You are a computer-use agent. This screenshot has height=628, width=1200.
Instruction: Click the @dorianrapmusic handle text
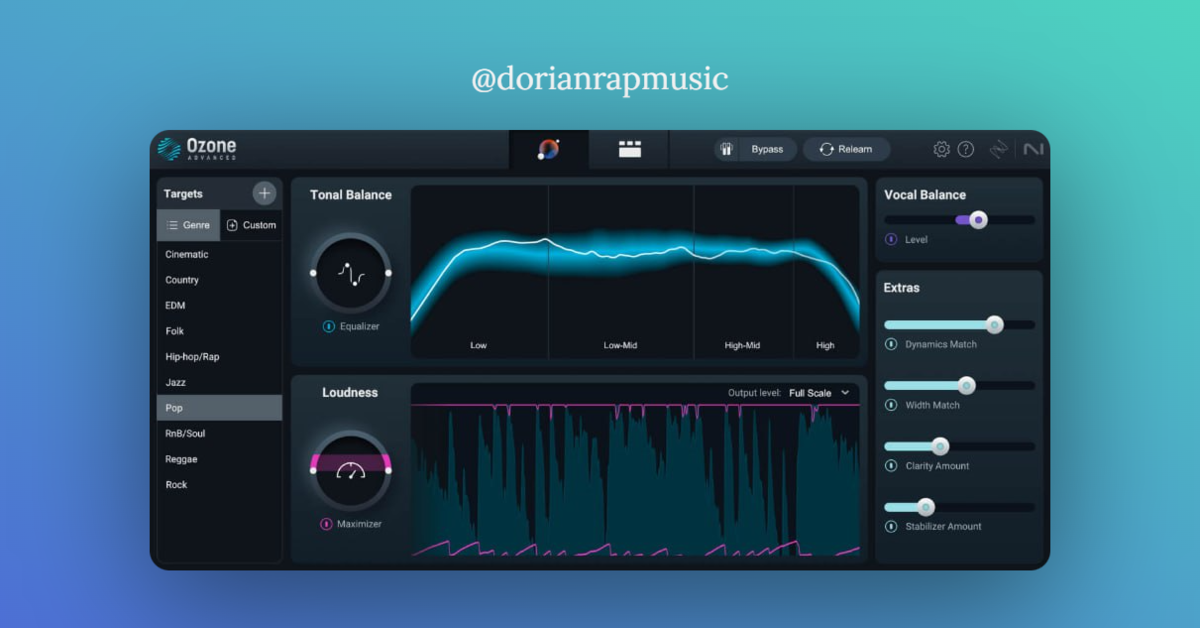tap(600, 80)
